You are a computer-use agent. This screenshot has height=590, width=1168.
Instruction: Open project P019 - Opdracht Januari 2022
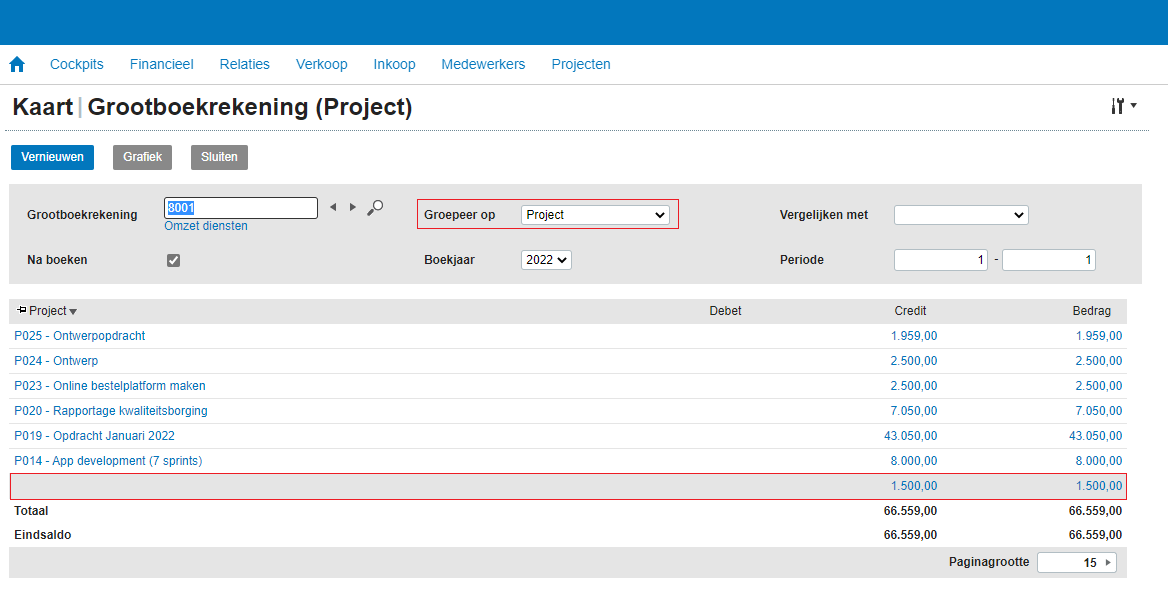[x=94, y=436]
